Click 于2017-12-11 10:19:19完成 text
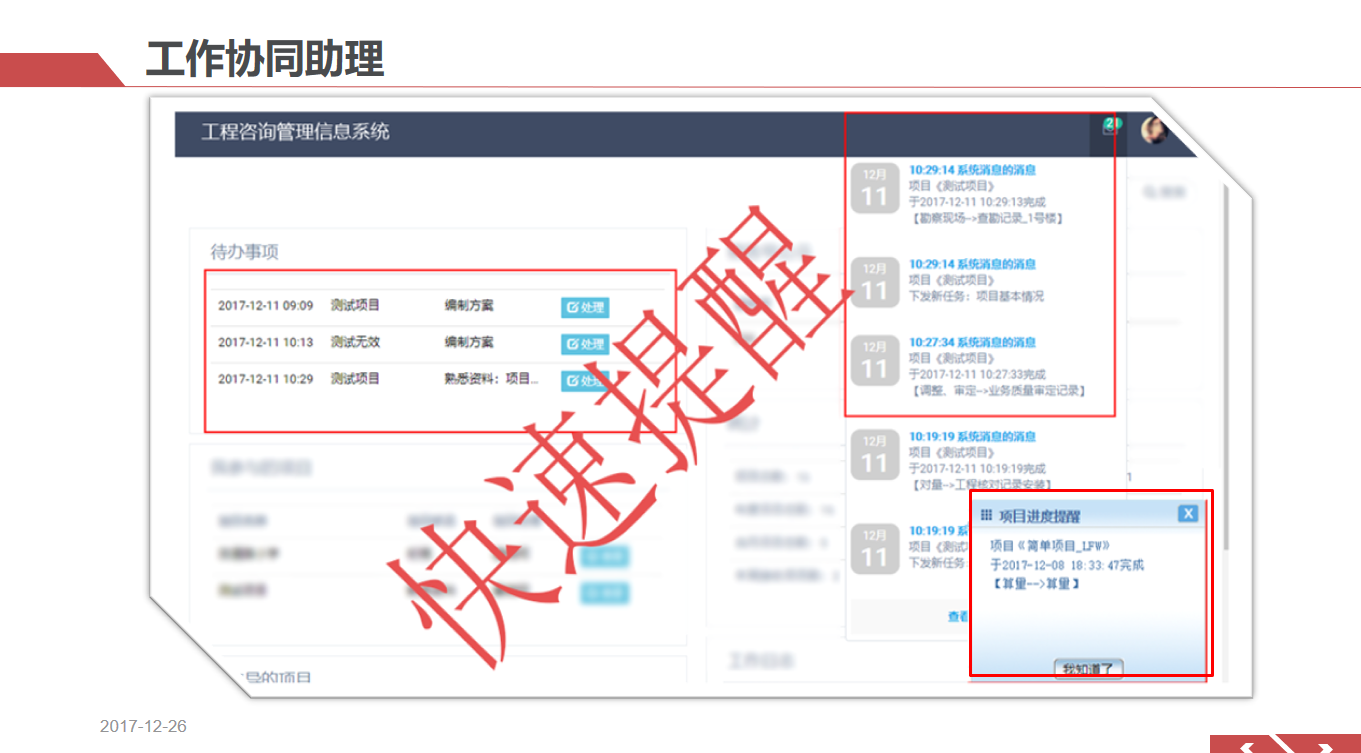This screenshot has width=1361, height=753. 977,468
